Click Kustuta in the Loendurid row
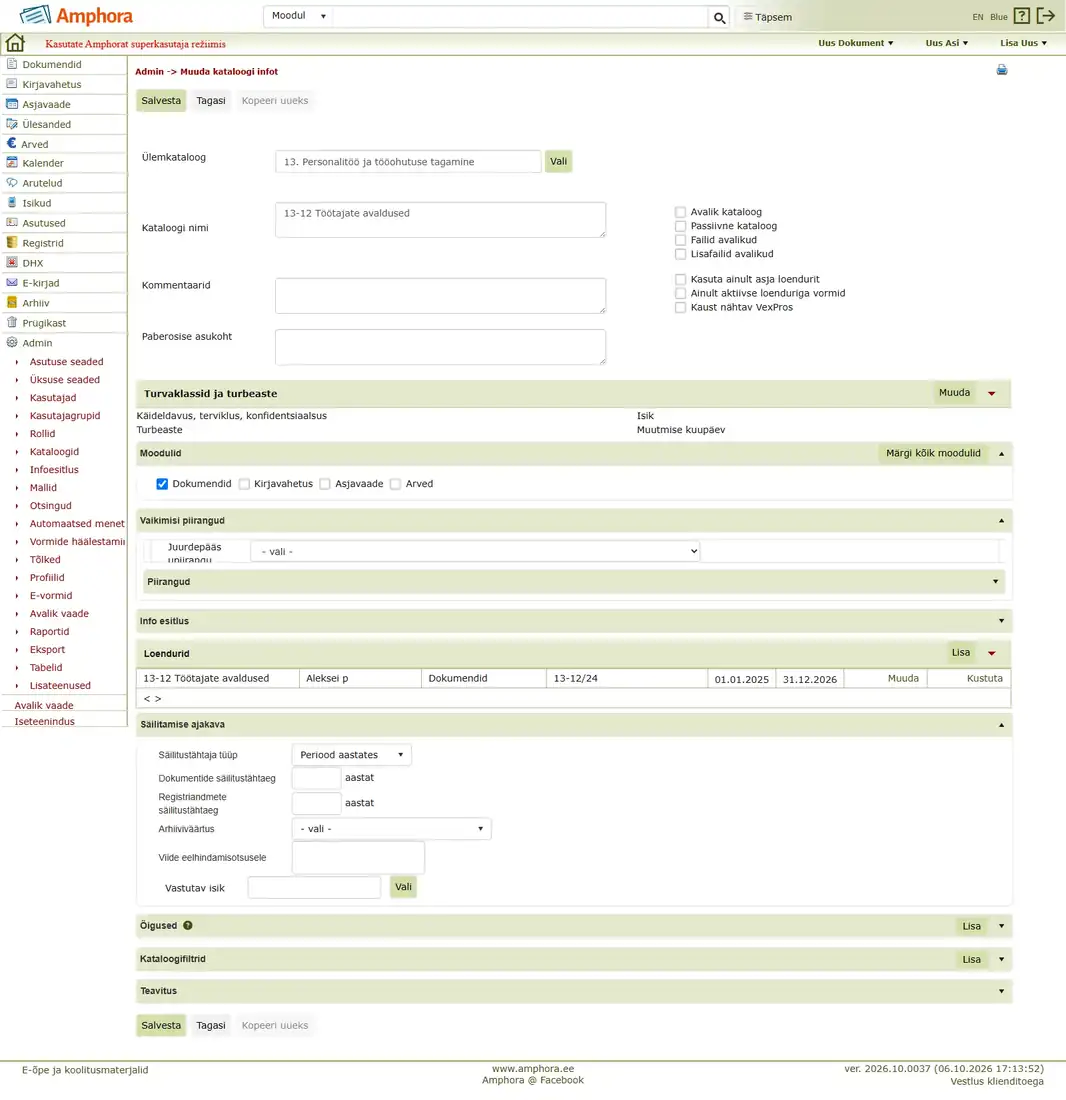Viewport: 1066px width, 1100px height. 985,678
